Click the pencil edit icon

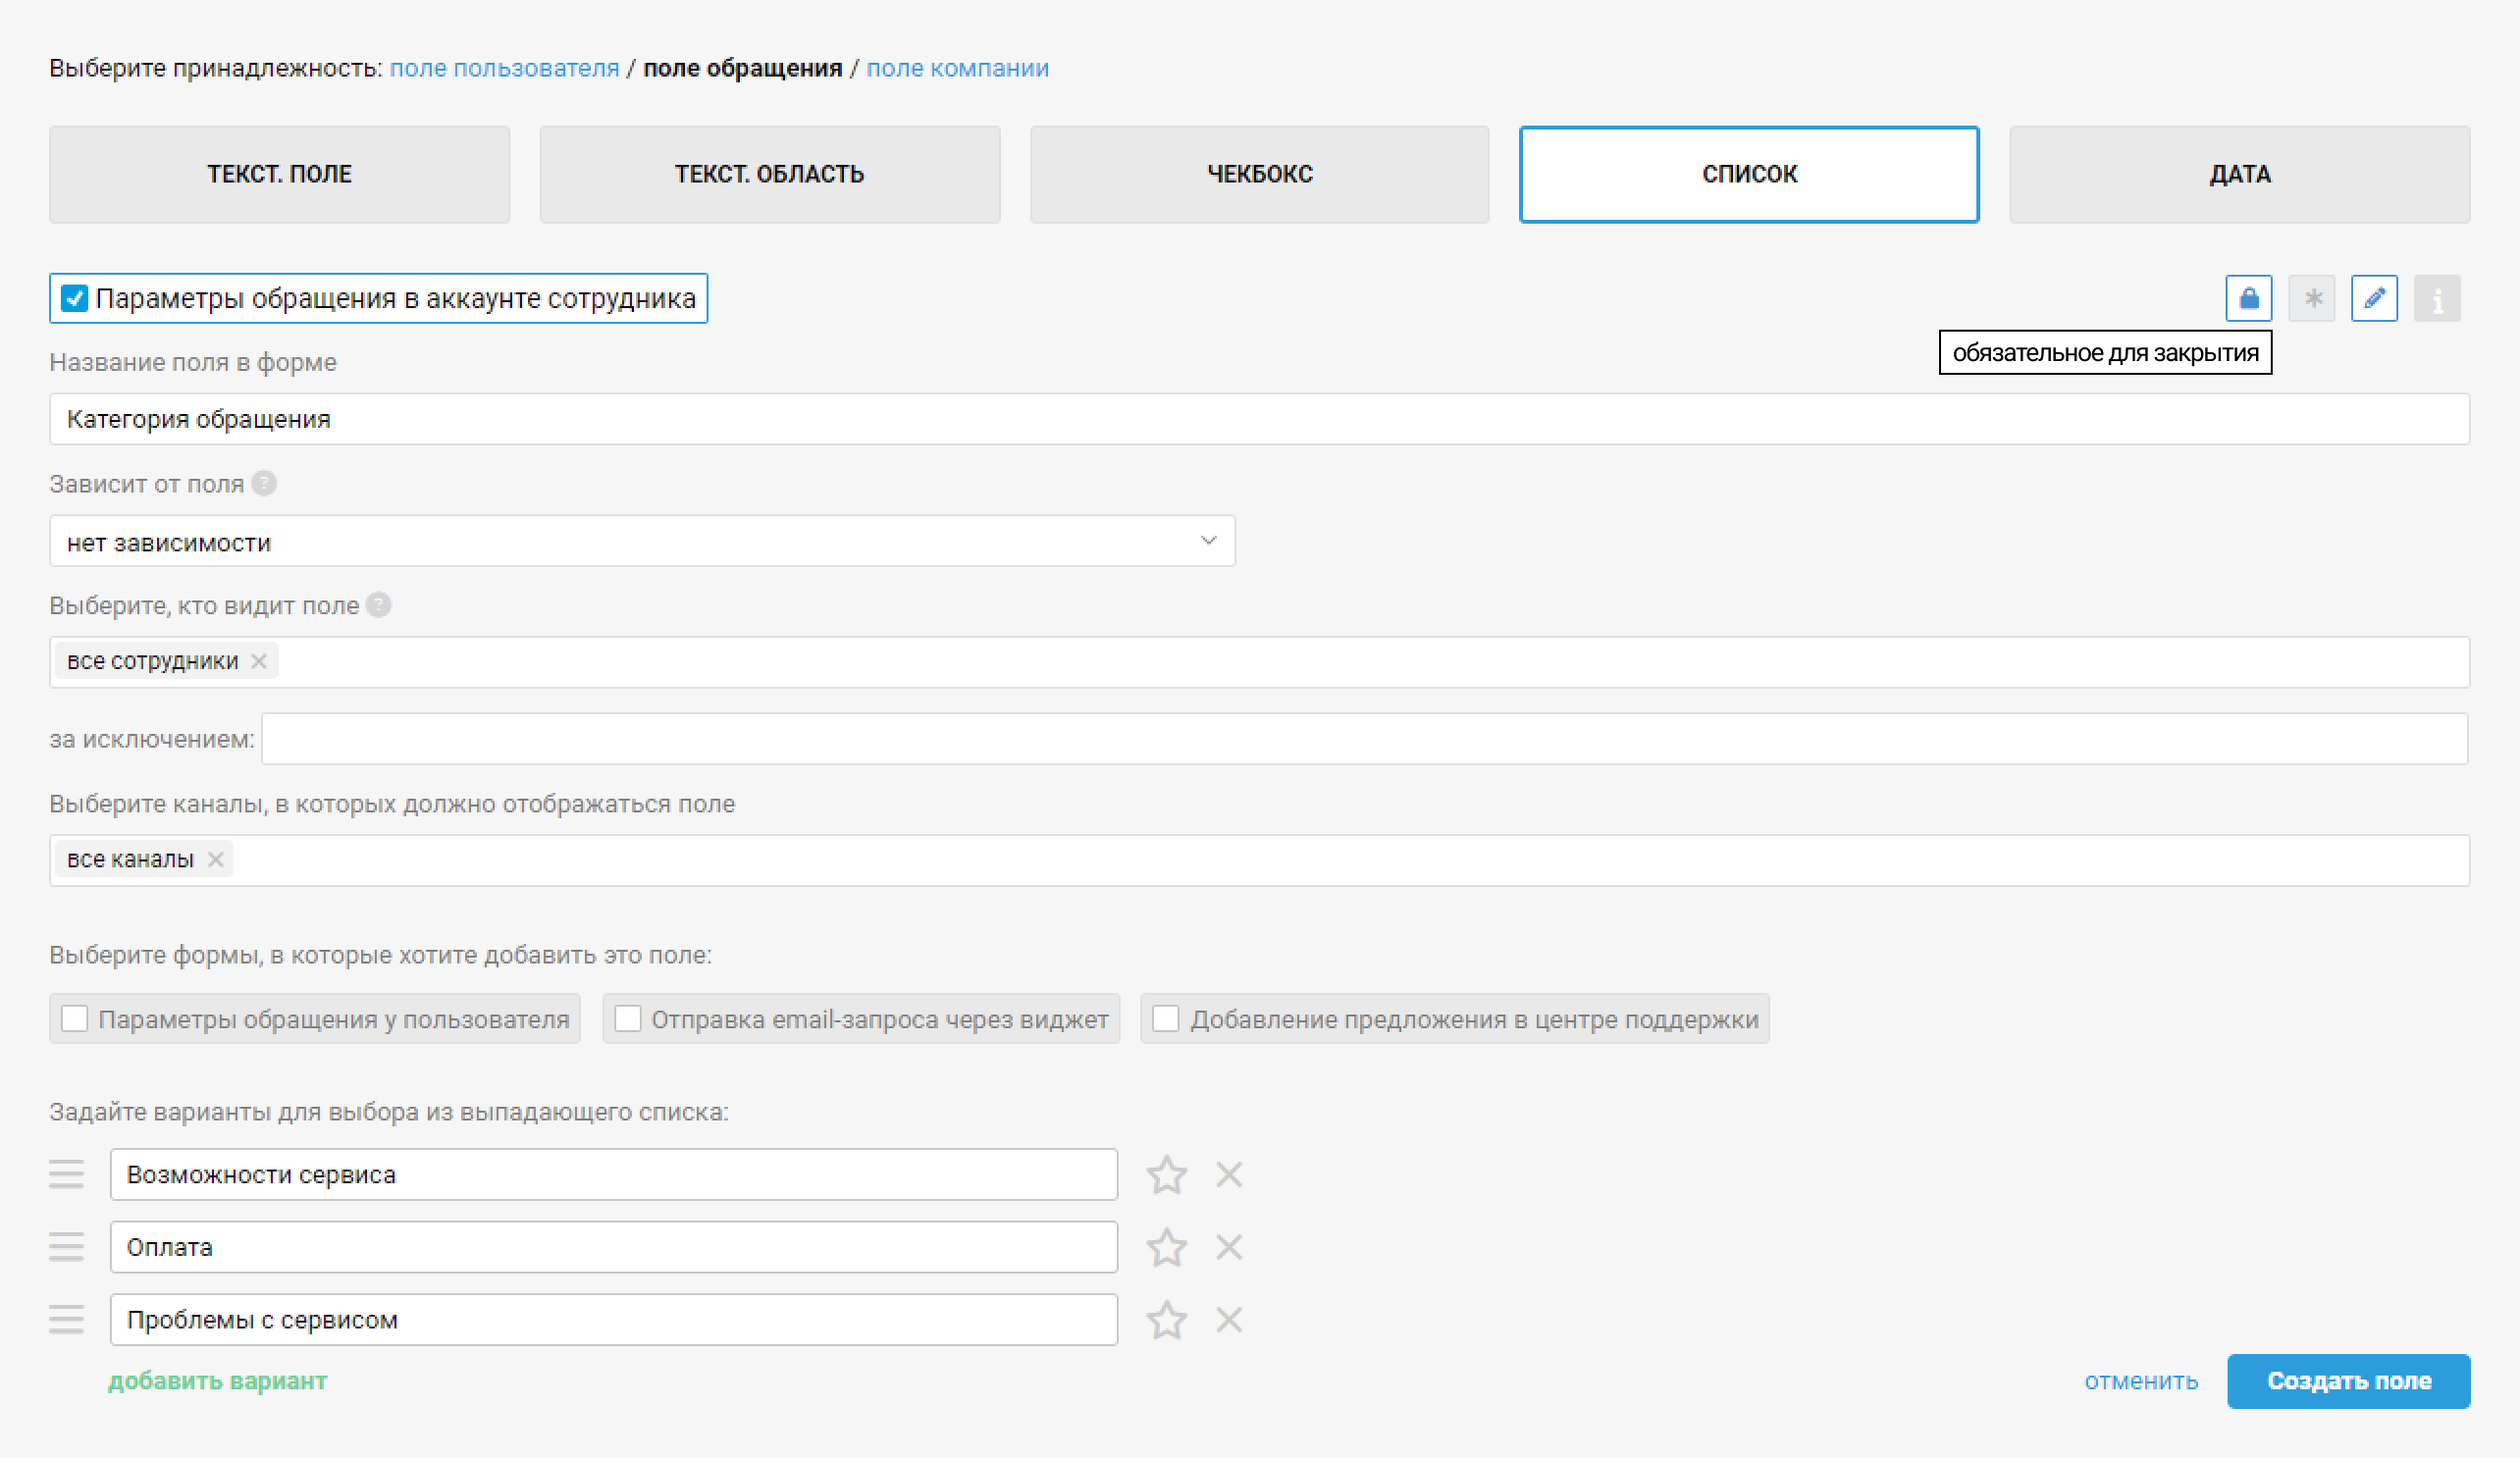pos(2374,298)
